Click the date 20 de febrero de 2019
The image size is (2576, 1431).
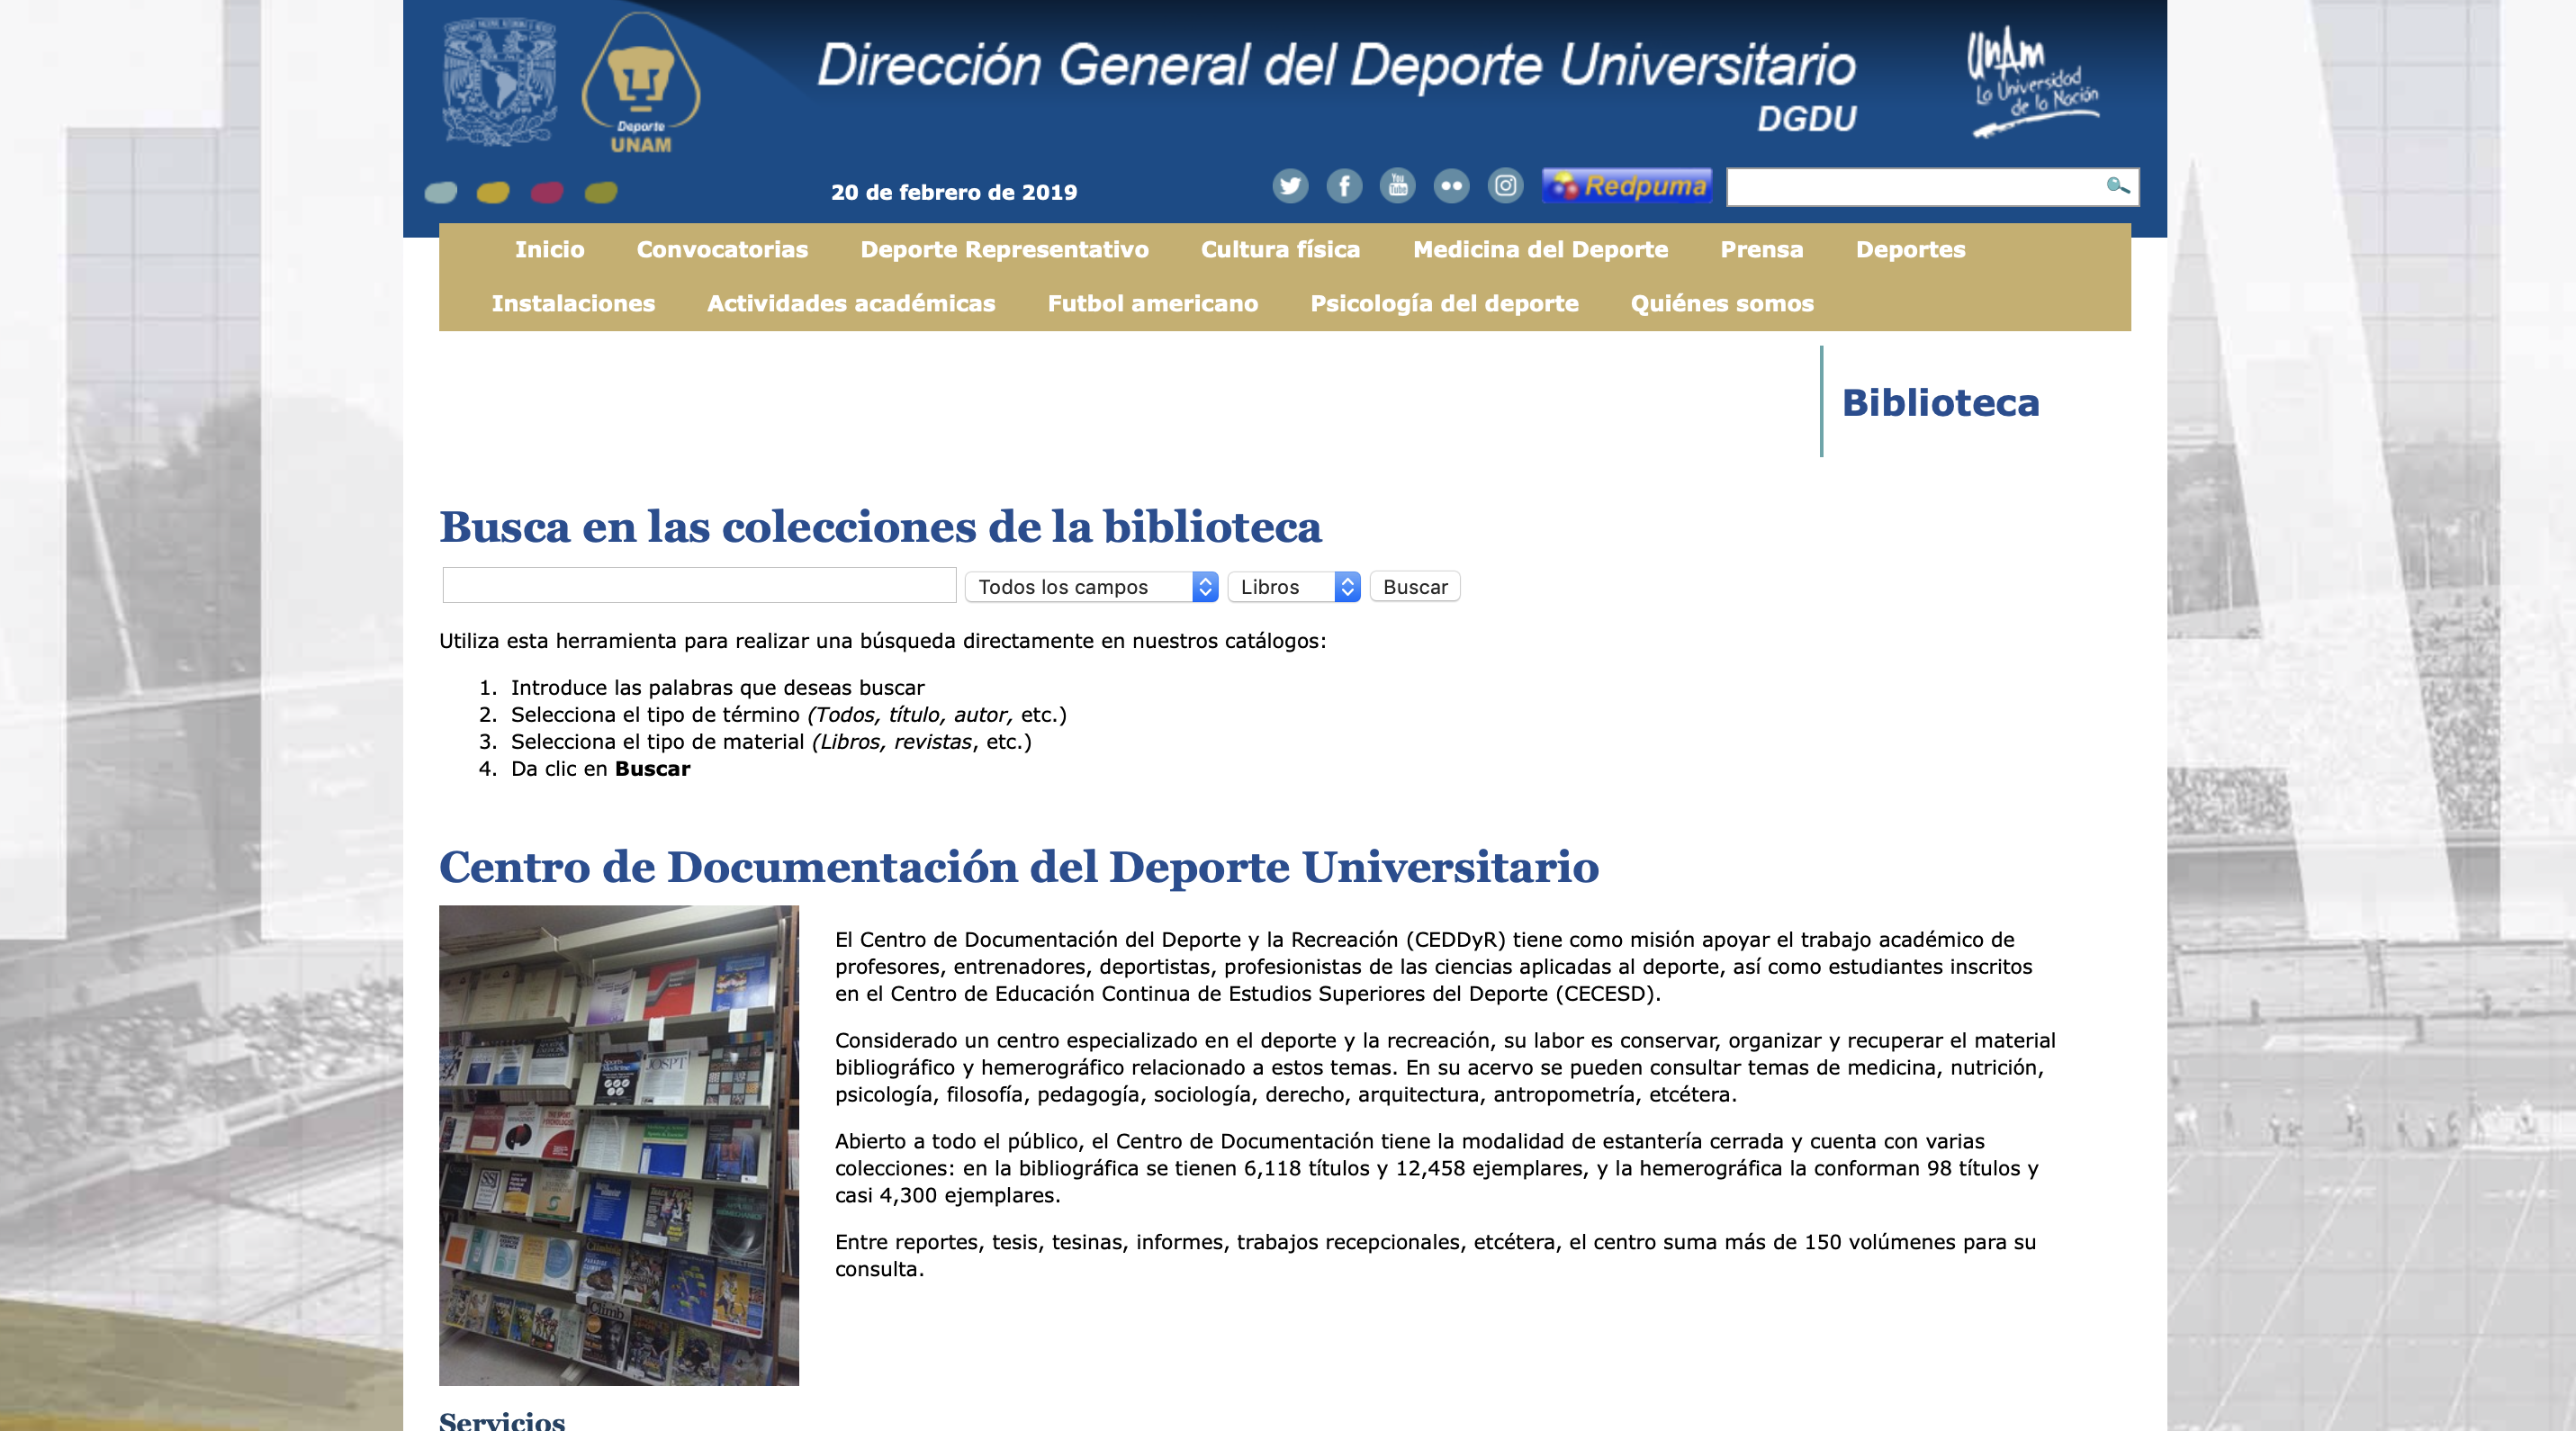953,192
